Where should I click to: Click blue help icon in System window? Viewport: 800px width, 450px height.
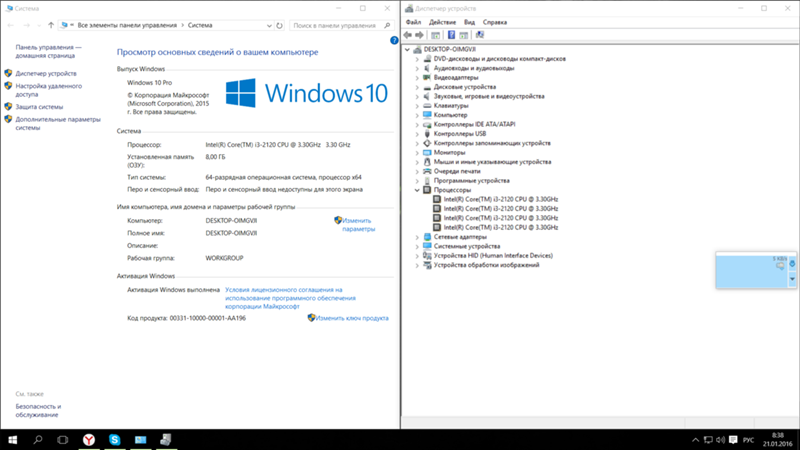(394, 40)
